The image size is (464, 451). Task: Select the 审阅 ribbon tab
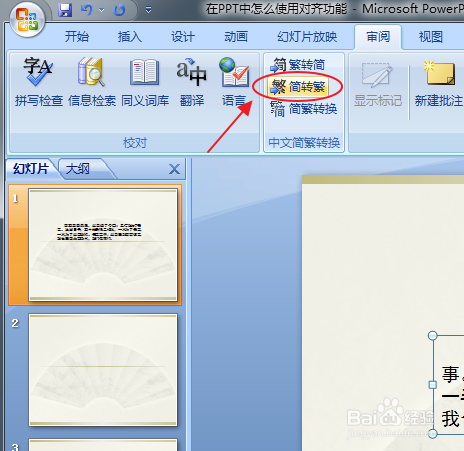[378, 37]
